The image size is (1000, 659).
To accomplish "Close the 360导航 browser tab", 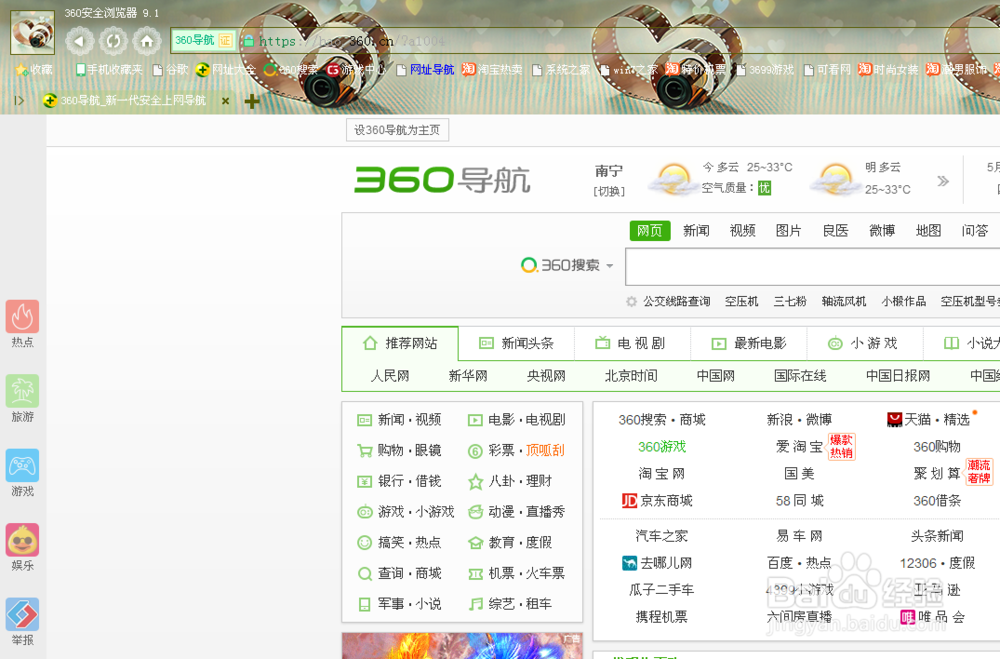I will pyautogui.click(x=225, y=101).
